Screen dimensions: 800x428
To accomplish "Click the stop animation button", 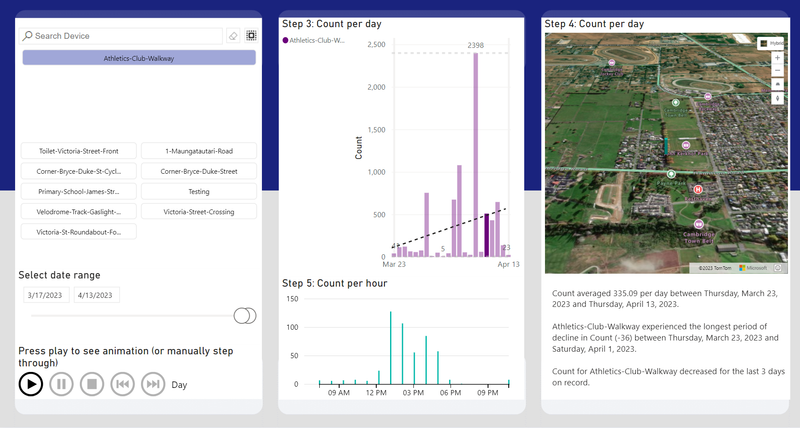I will tap(91, 384).
